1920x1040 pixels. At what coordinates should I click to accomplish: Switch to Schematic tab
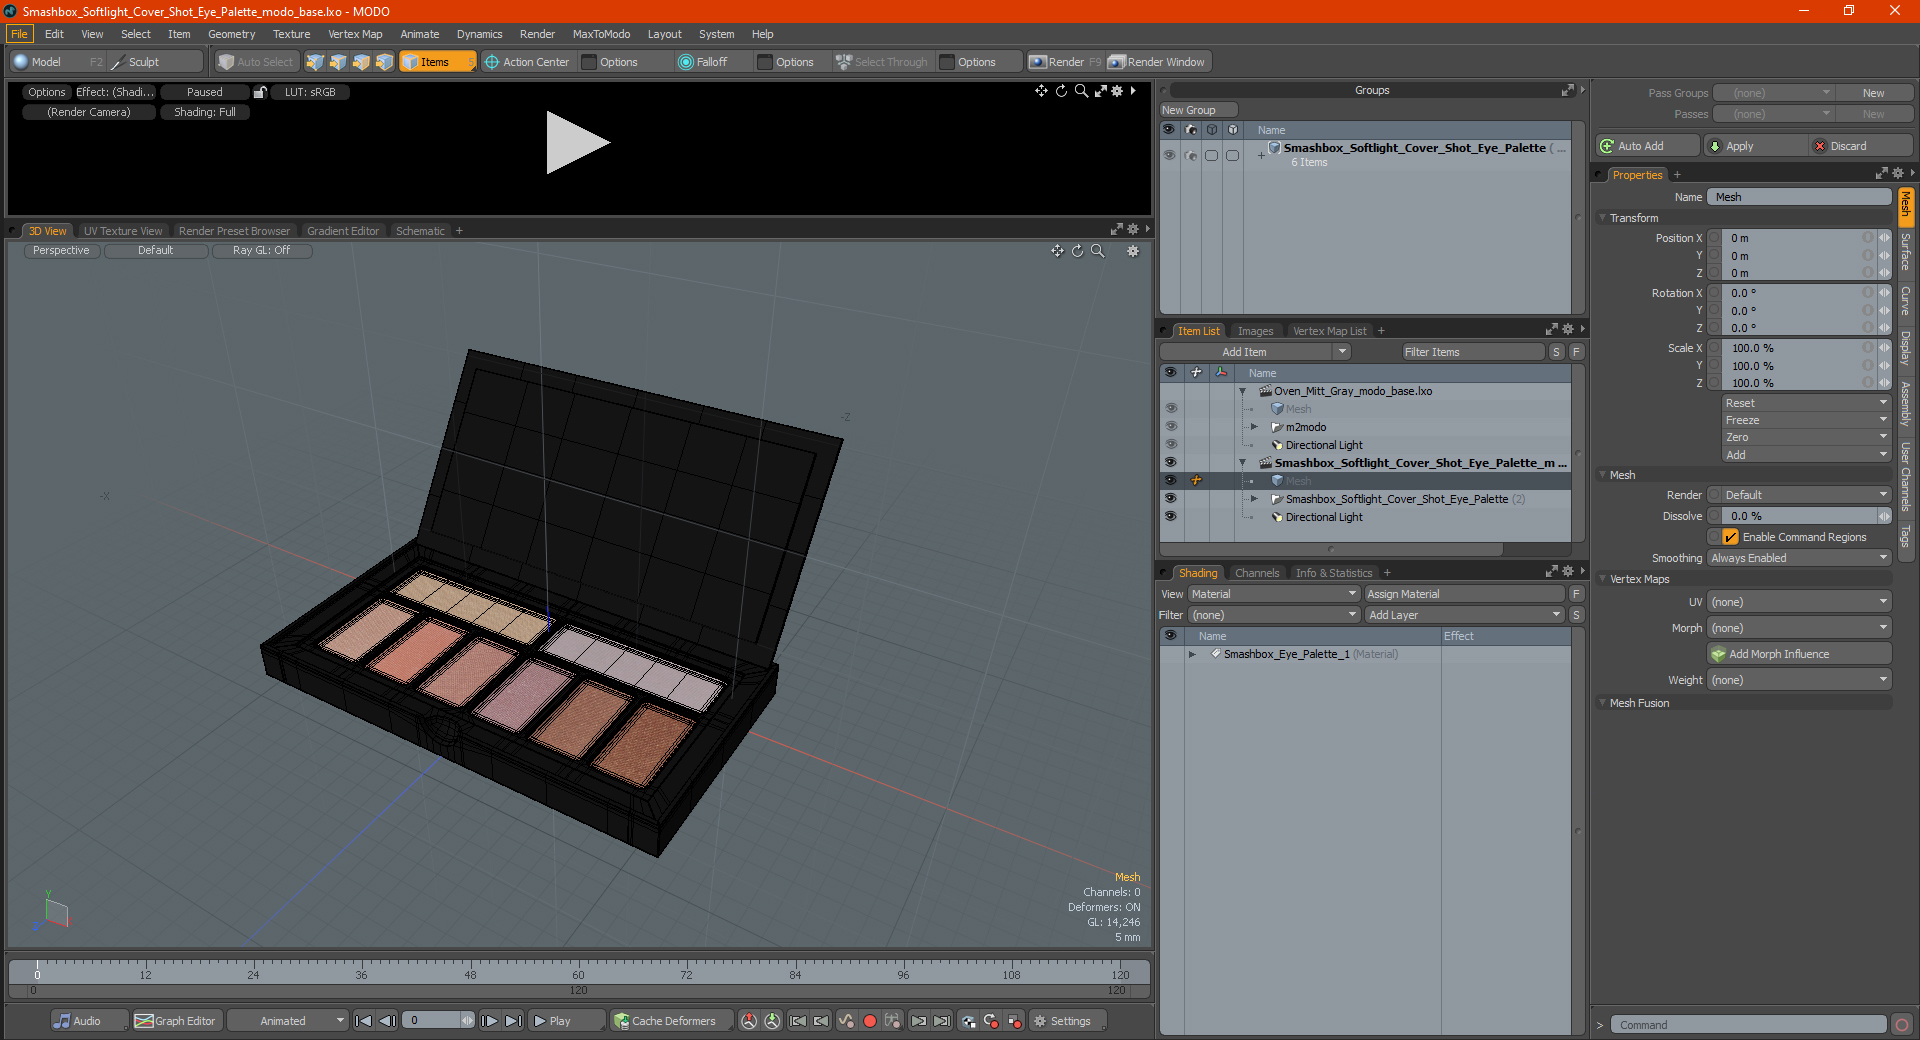click(420, 231)
